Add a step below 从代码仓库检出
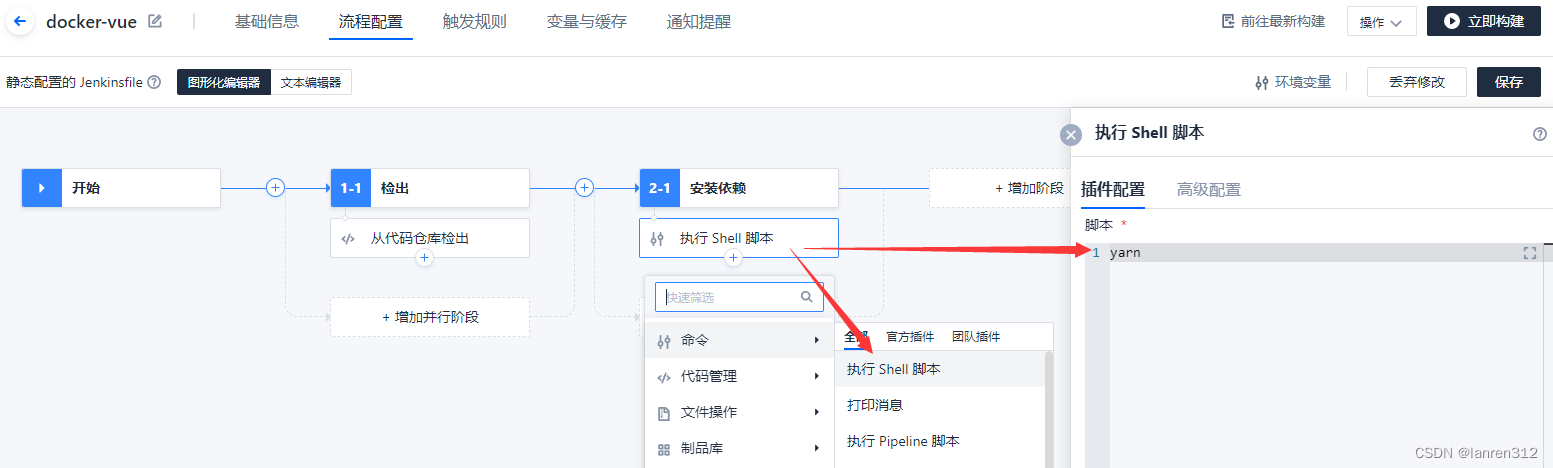This screenshot has width=1553, height=468. [x=424, y=258]
